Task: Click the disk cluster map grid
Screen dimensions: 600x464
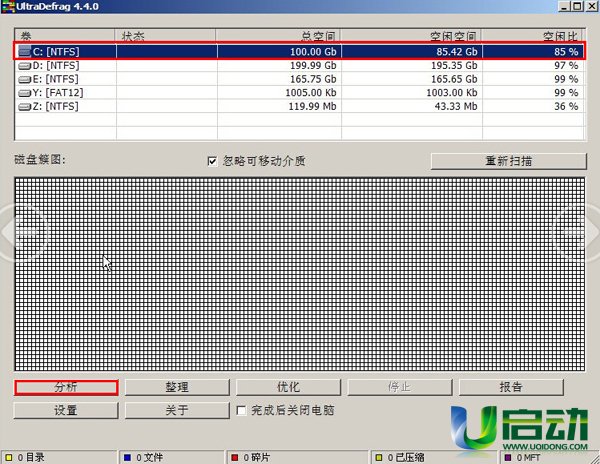Action: [300, 274]
